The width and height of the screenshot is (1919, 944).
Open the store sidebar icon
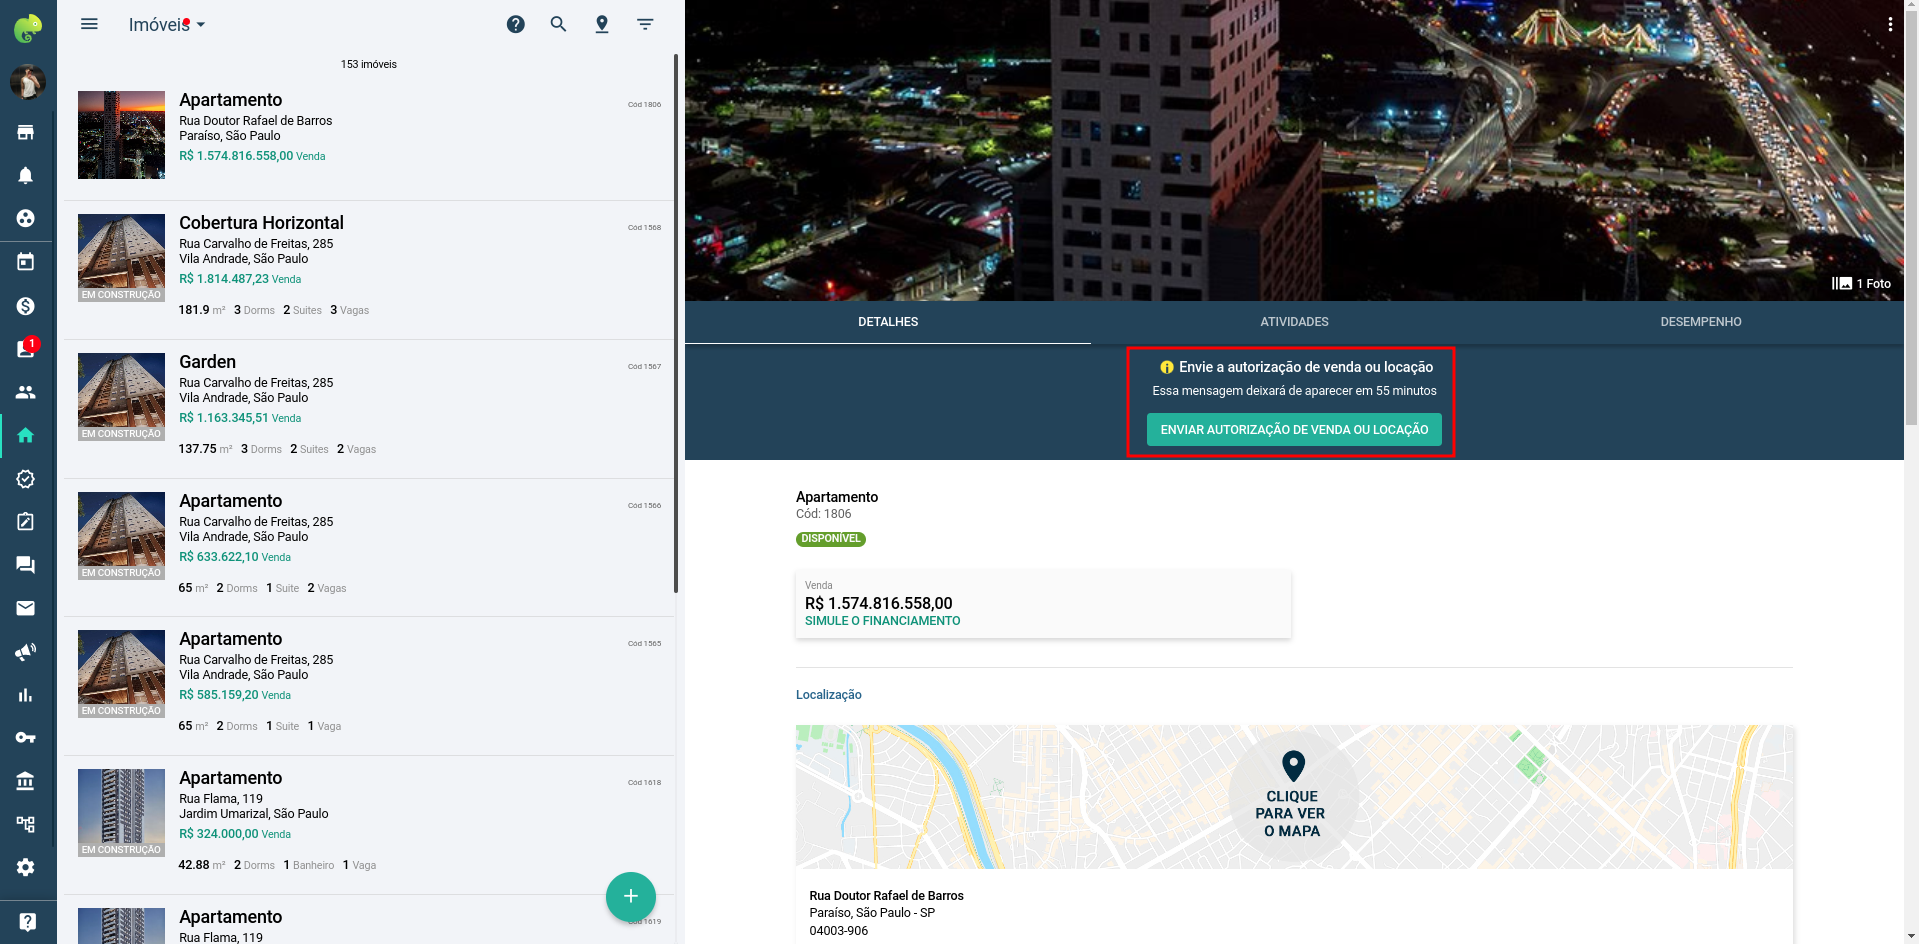26,132
